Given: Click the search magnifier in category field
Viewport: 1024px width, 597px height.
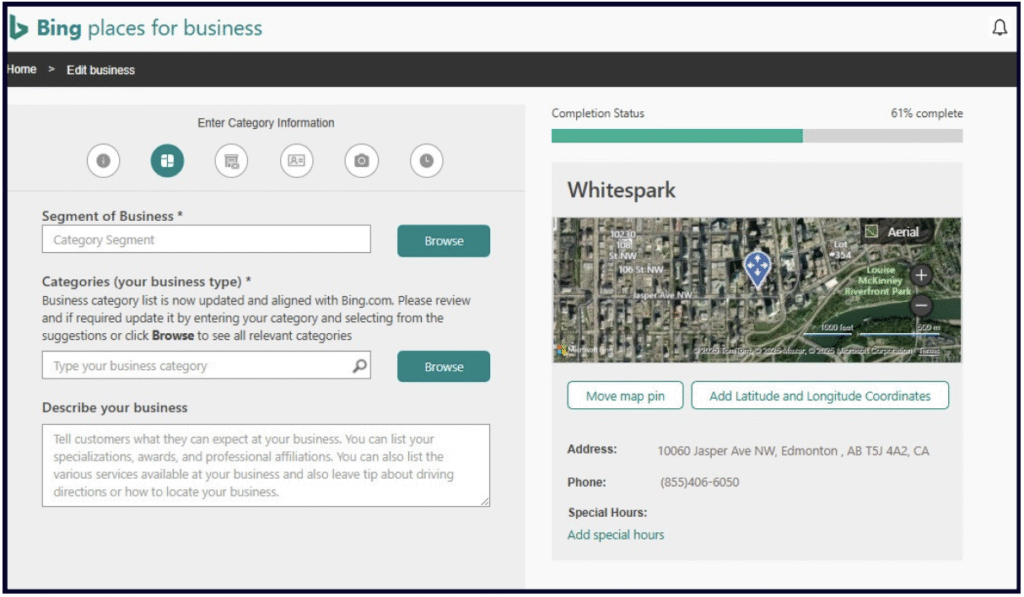Looking at the screenshot, I should click(x=360, y=366).
